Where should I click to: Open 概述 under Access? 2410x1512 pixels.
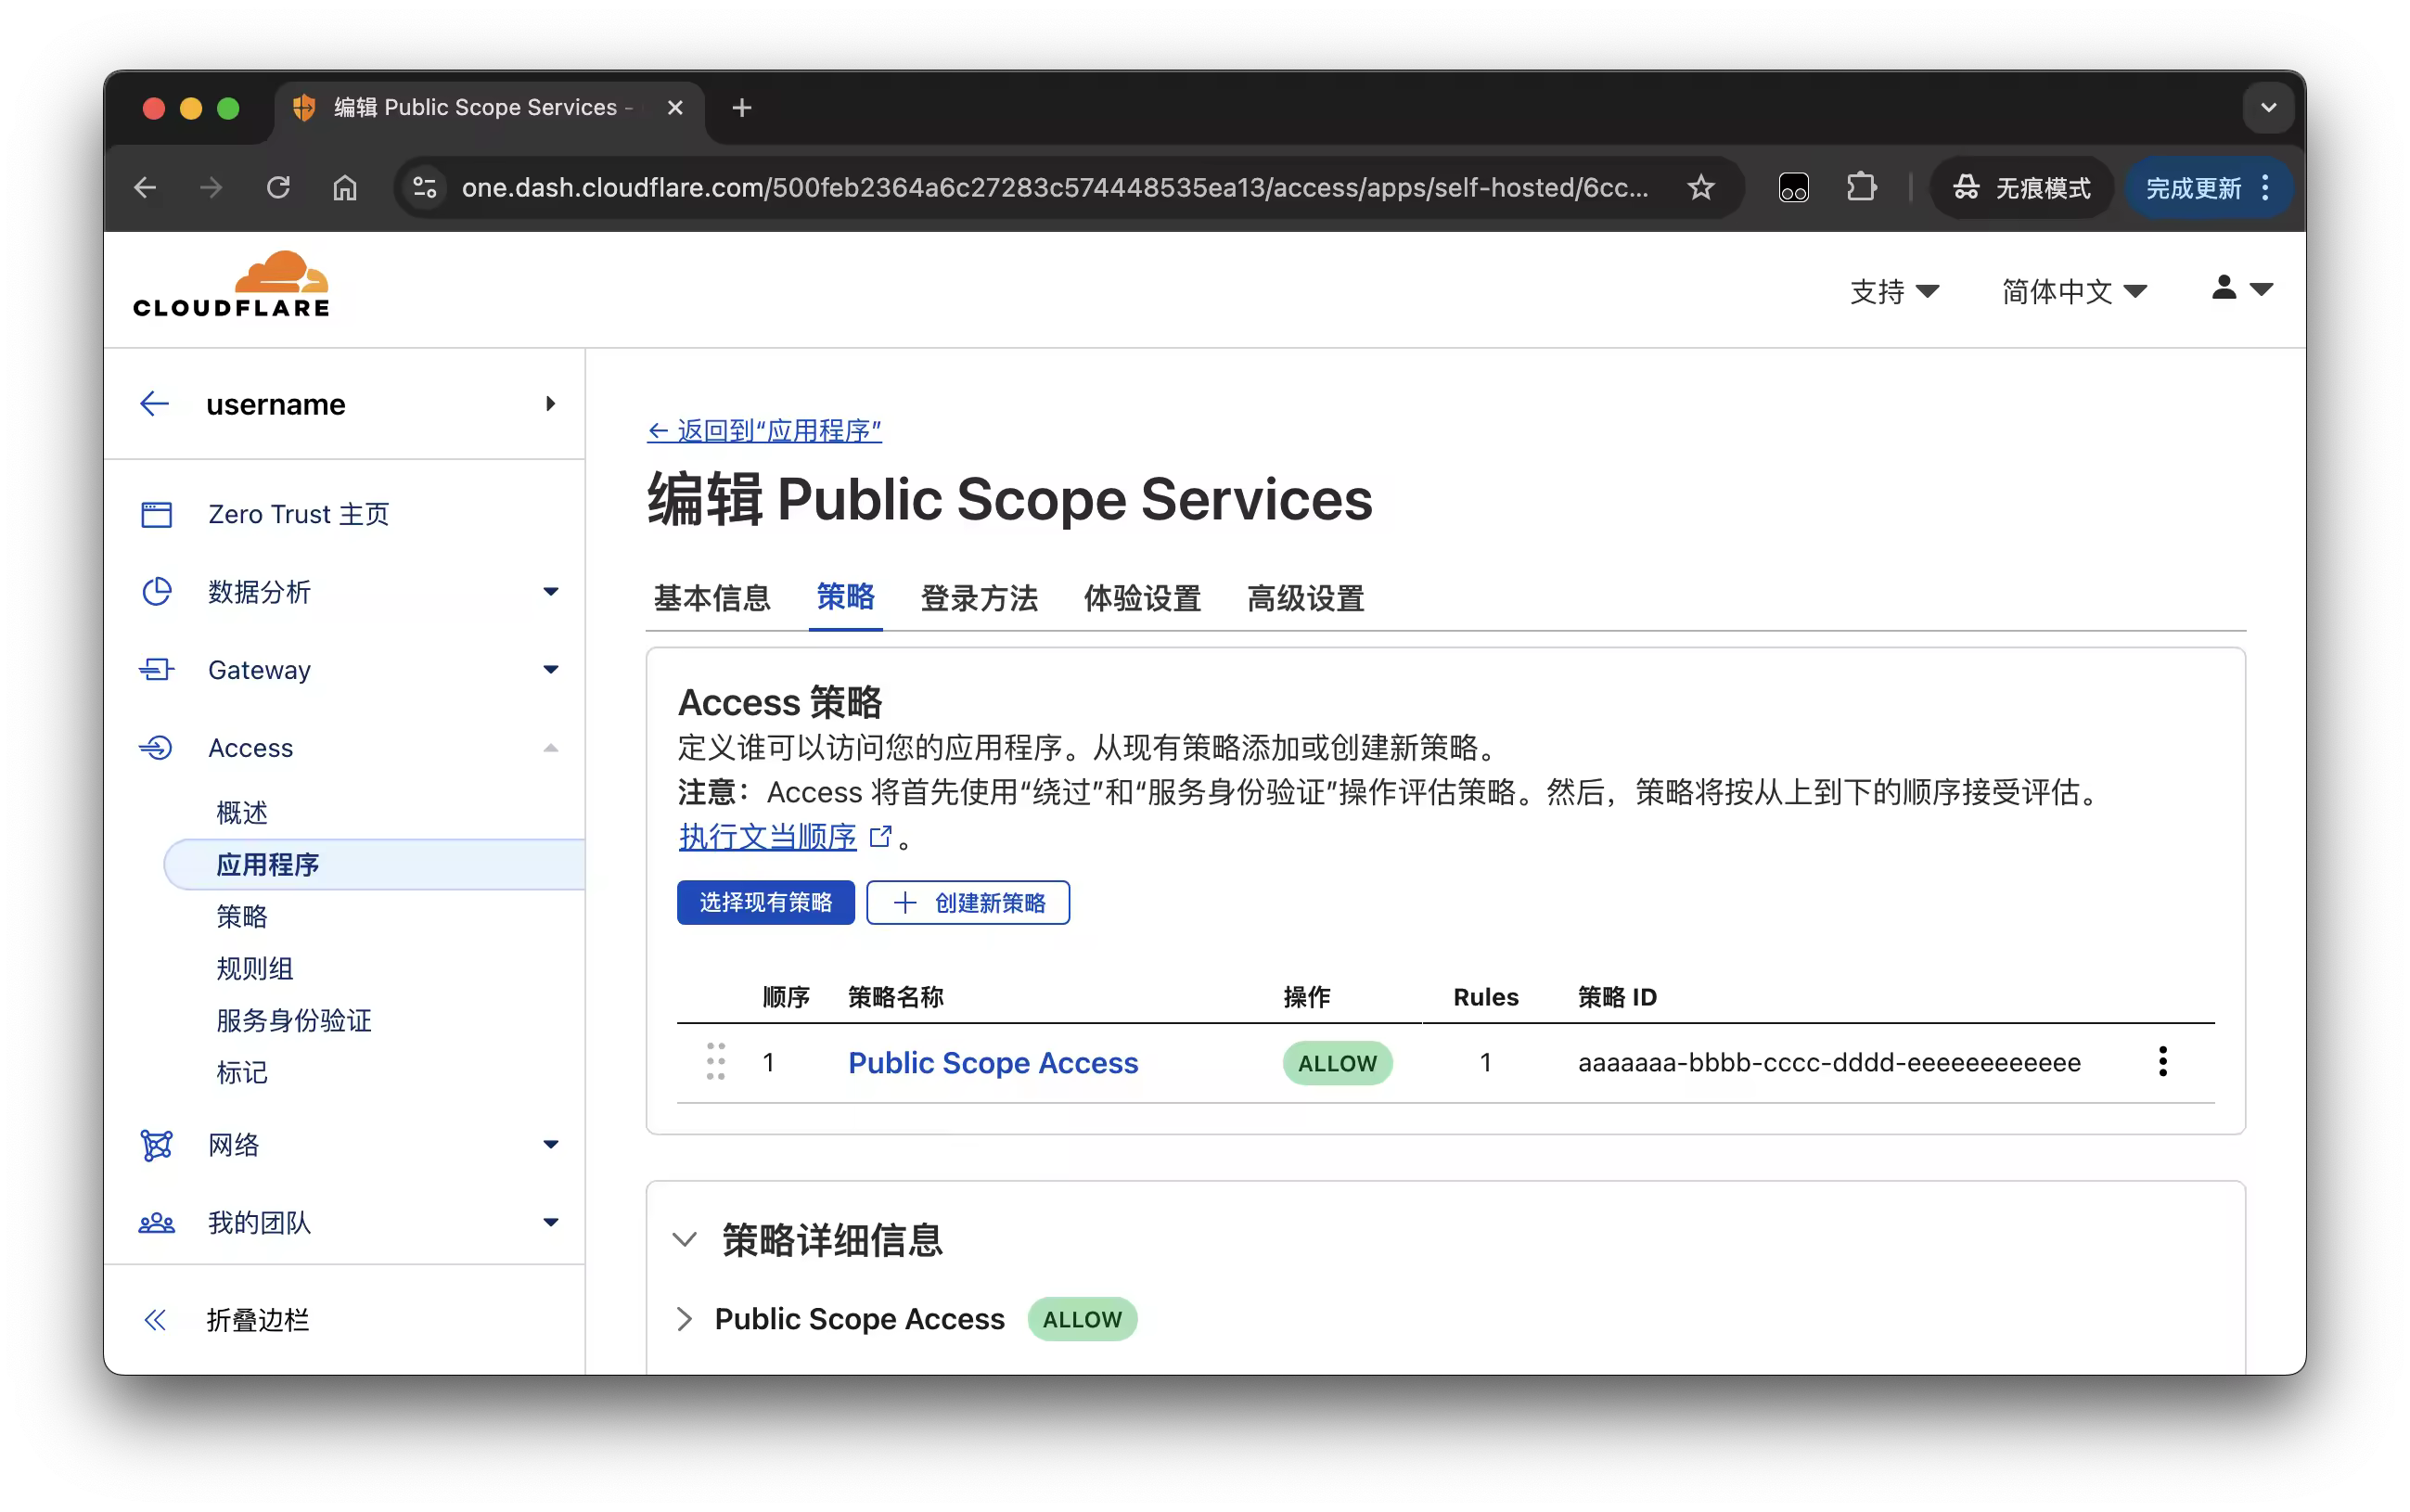(242, 812)
